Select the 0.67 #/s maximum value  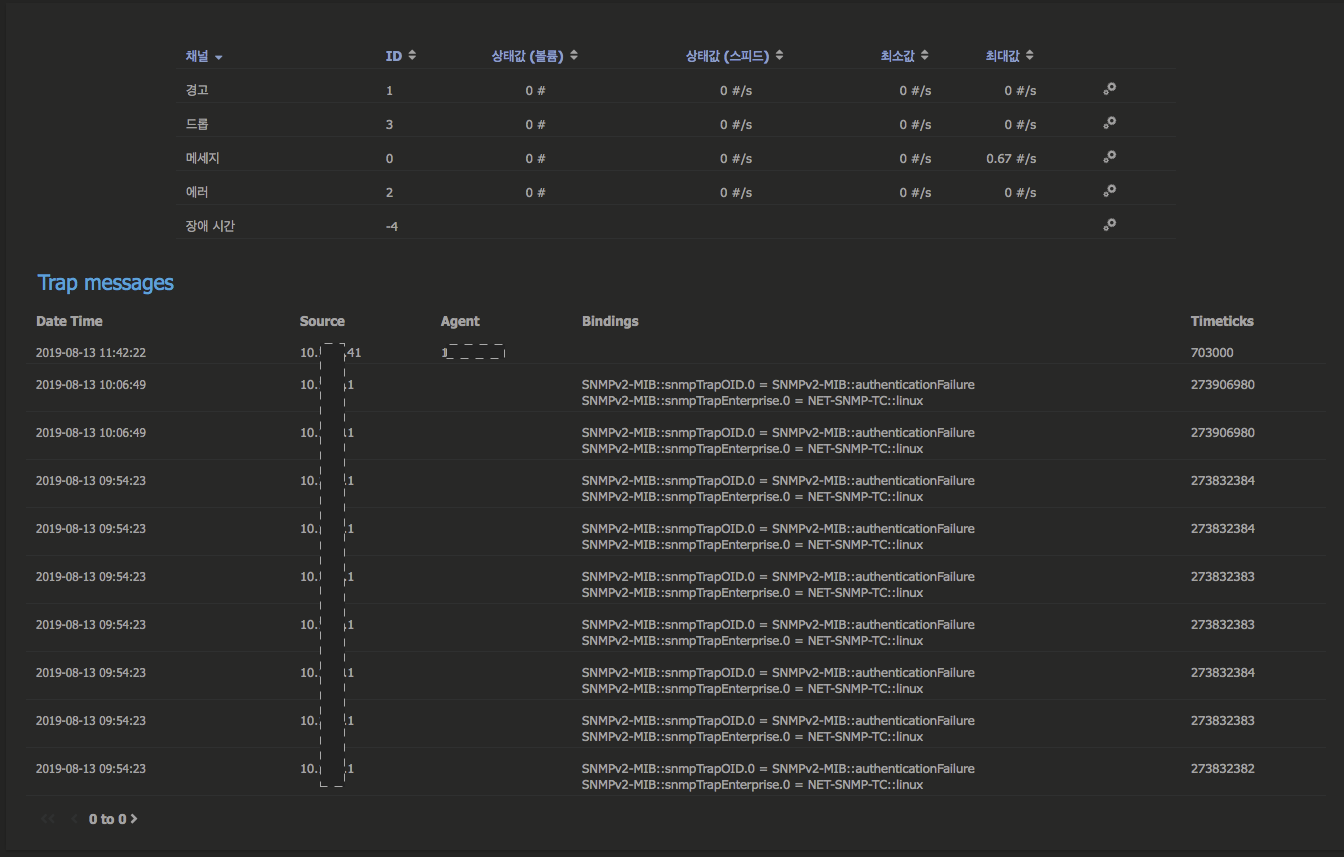pos(1011,158)
